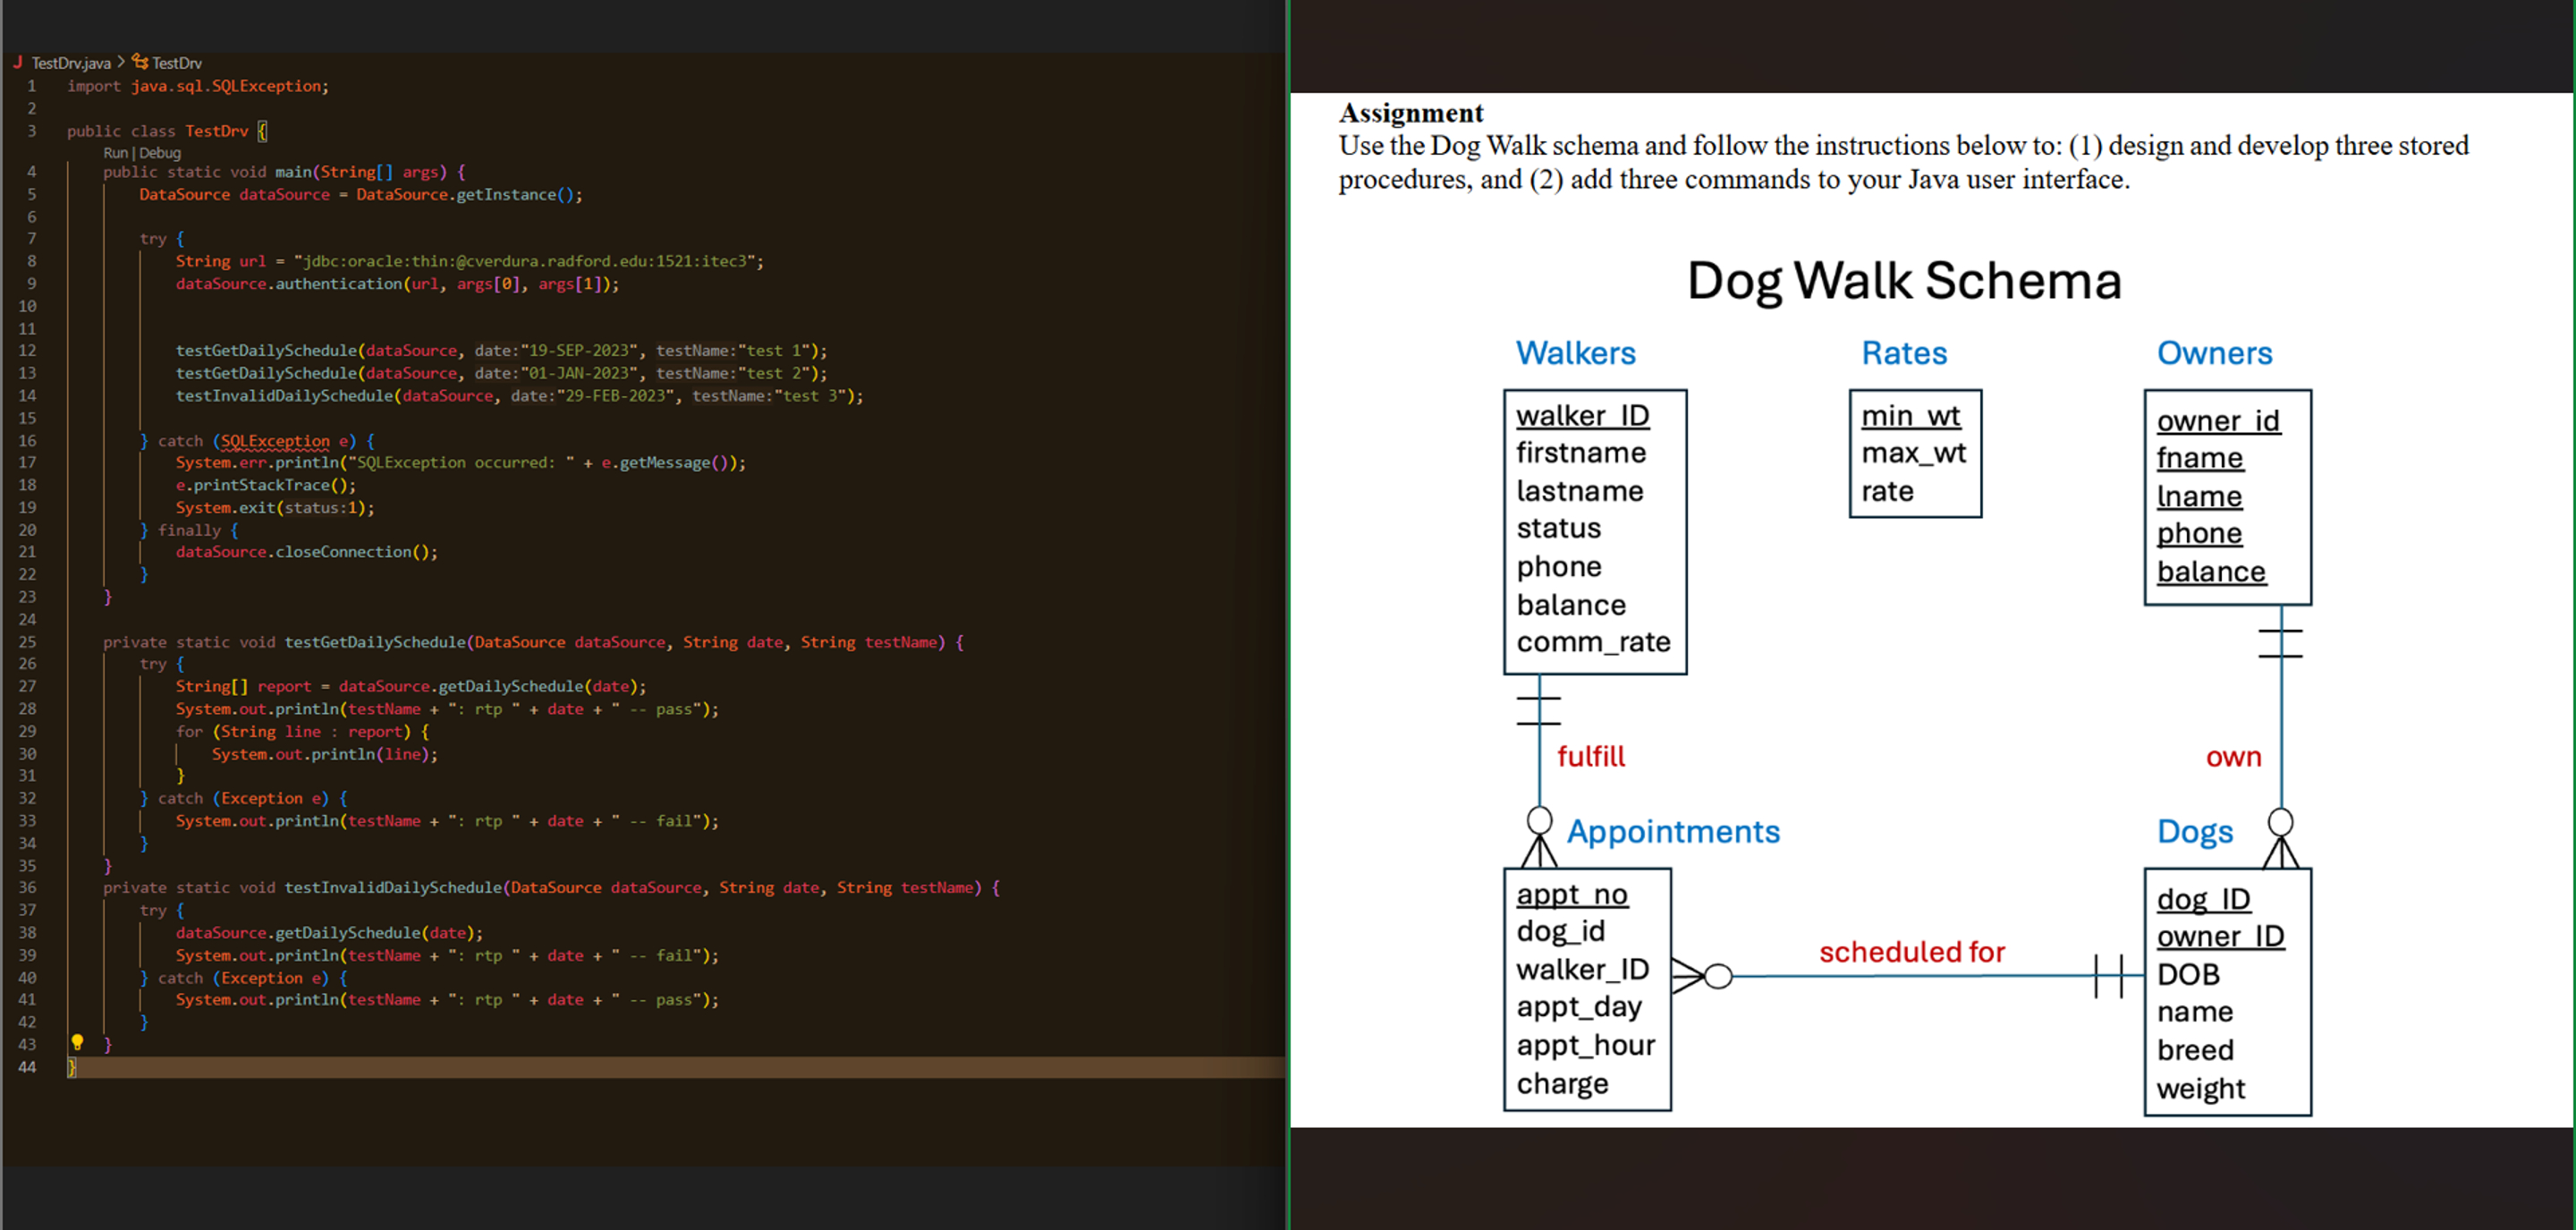The height and width of the screenshot is (1230, 2576).
Task: Click the Dog Walk Schema title
Action: 1904,281
